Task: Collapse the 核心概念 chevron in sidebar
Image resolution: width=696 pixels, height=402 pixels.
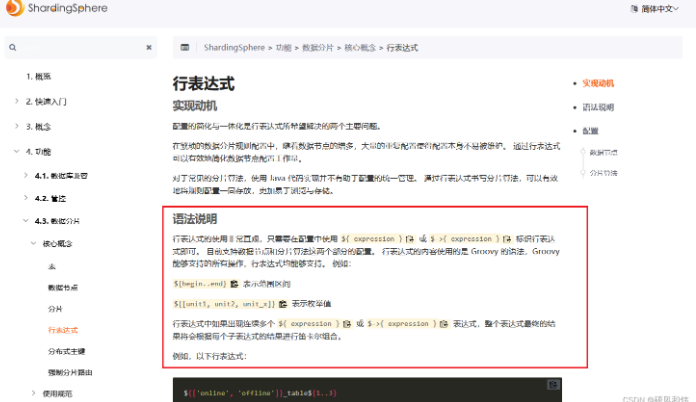Action: click(34, 243)
